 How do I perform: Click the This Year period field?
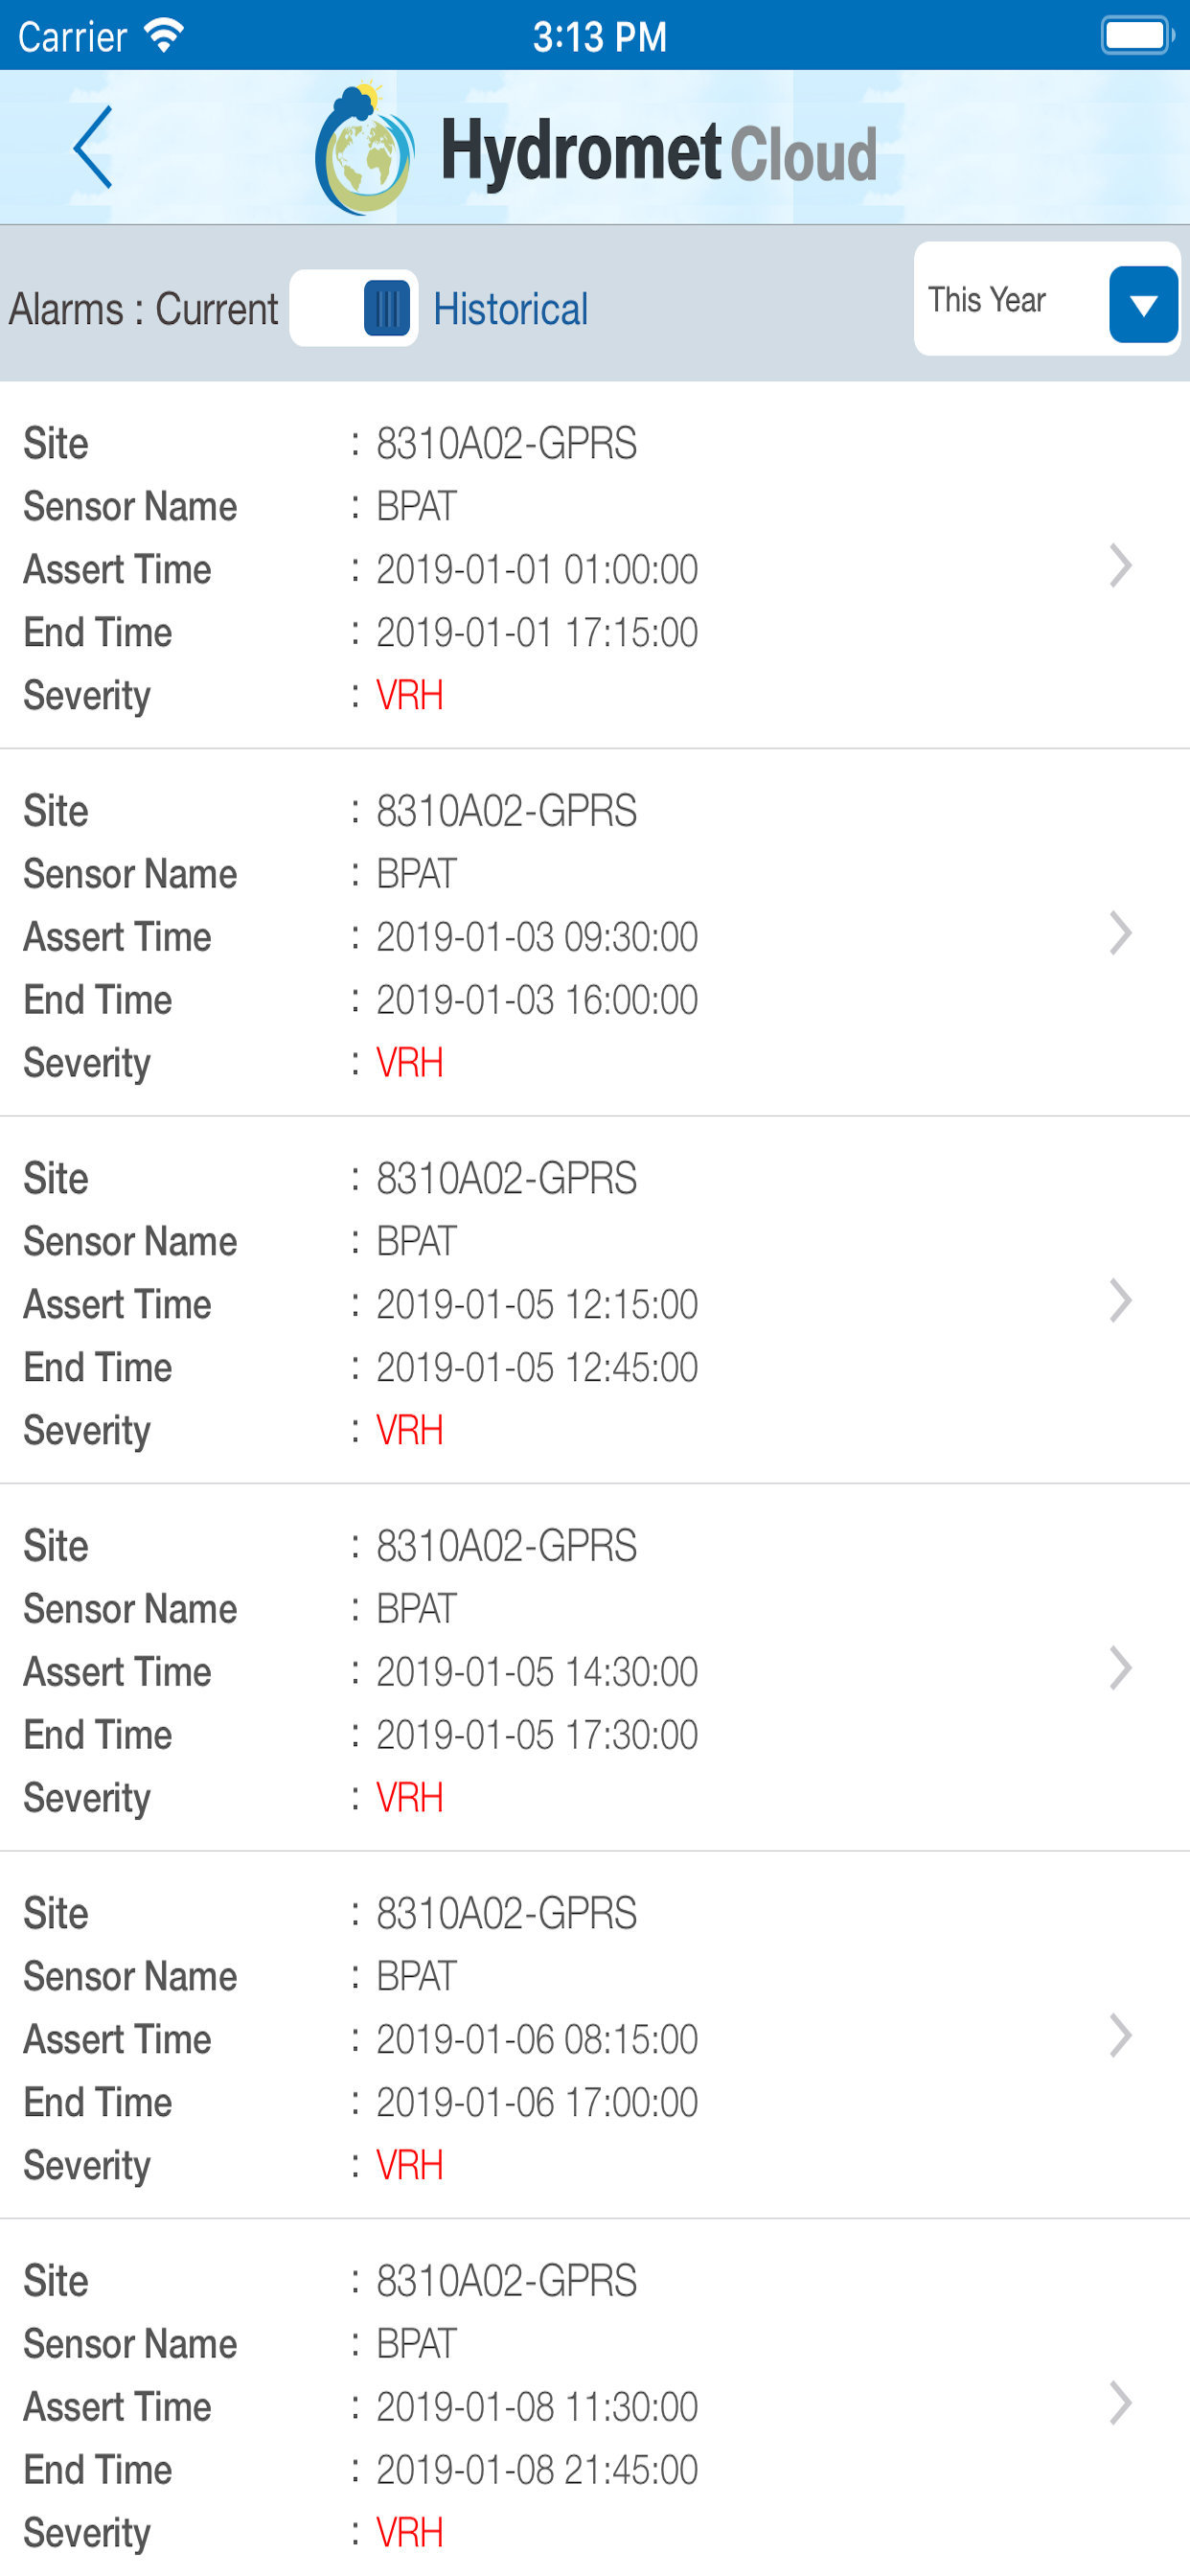click(x=1047, y=299)
